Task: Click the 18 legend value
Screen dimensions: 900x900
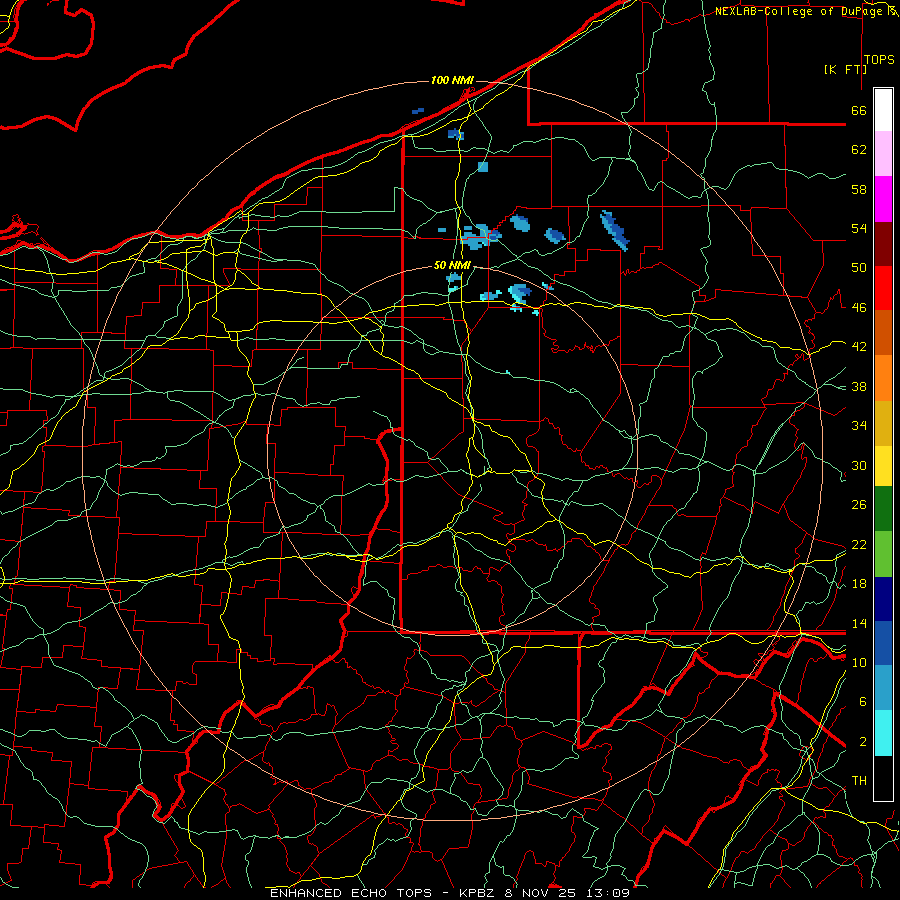Action: (x=859, y=584)
